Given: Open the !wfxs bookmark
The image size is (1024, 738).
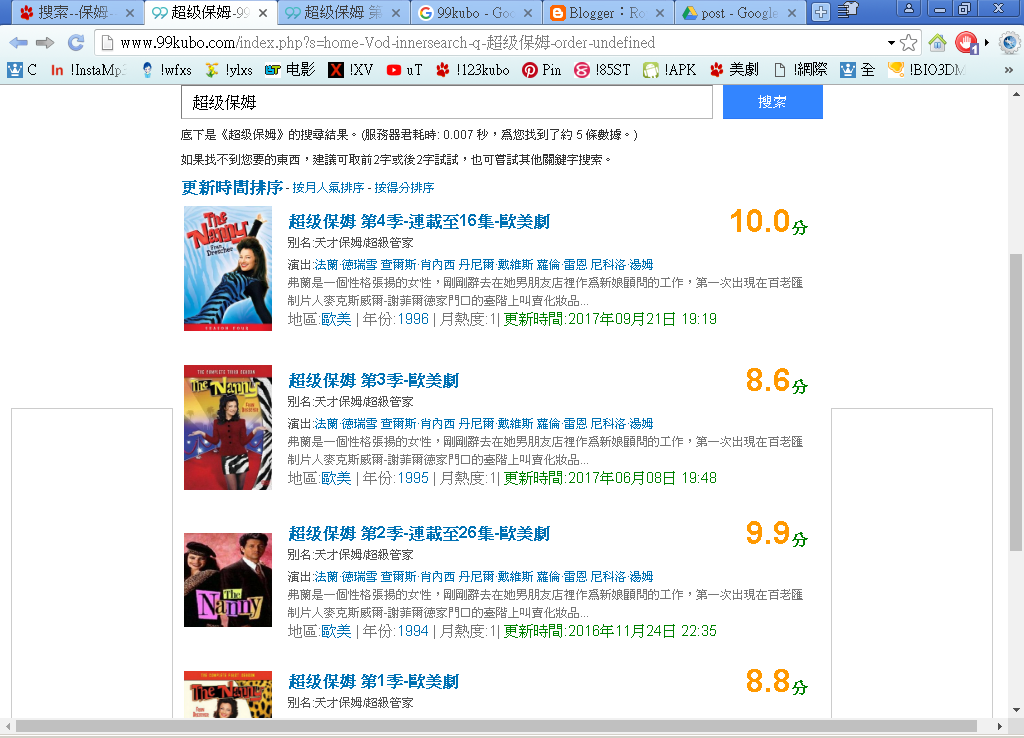Looking at the screenshot, I should pos(167,70).
